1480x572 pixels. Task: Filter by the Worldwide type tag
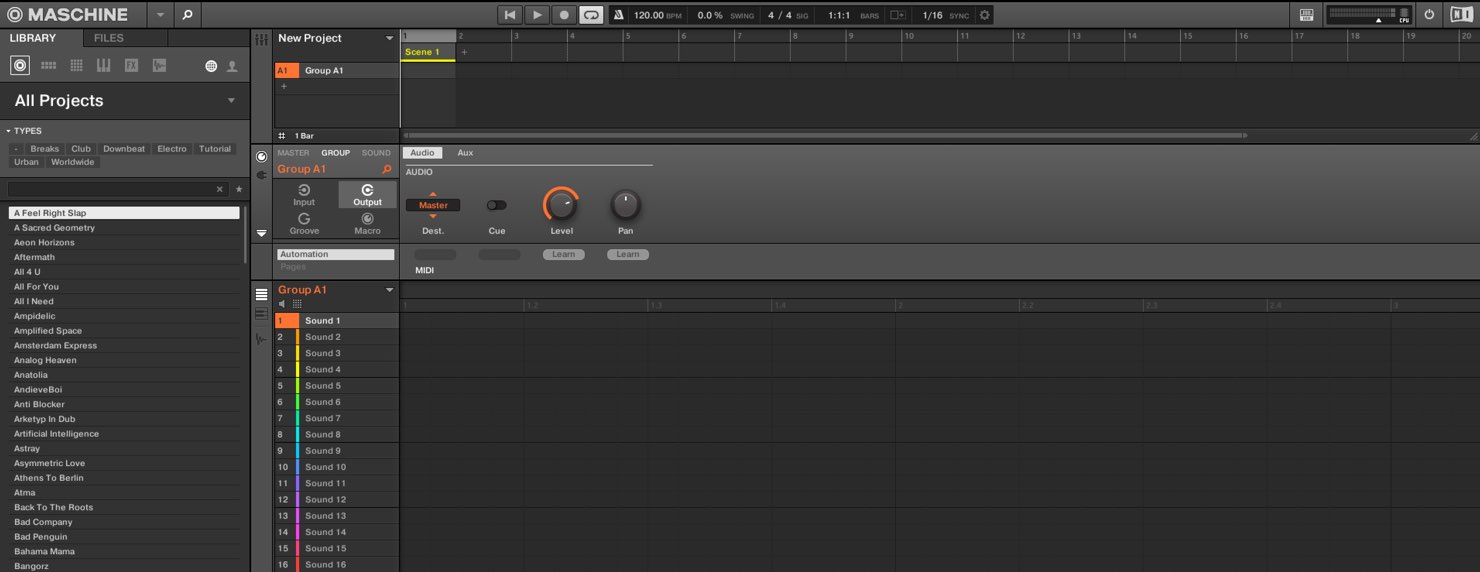pyautogui.click(x=73, y=162)
